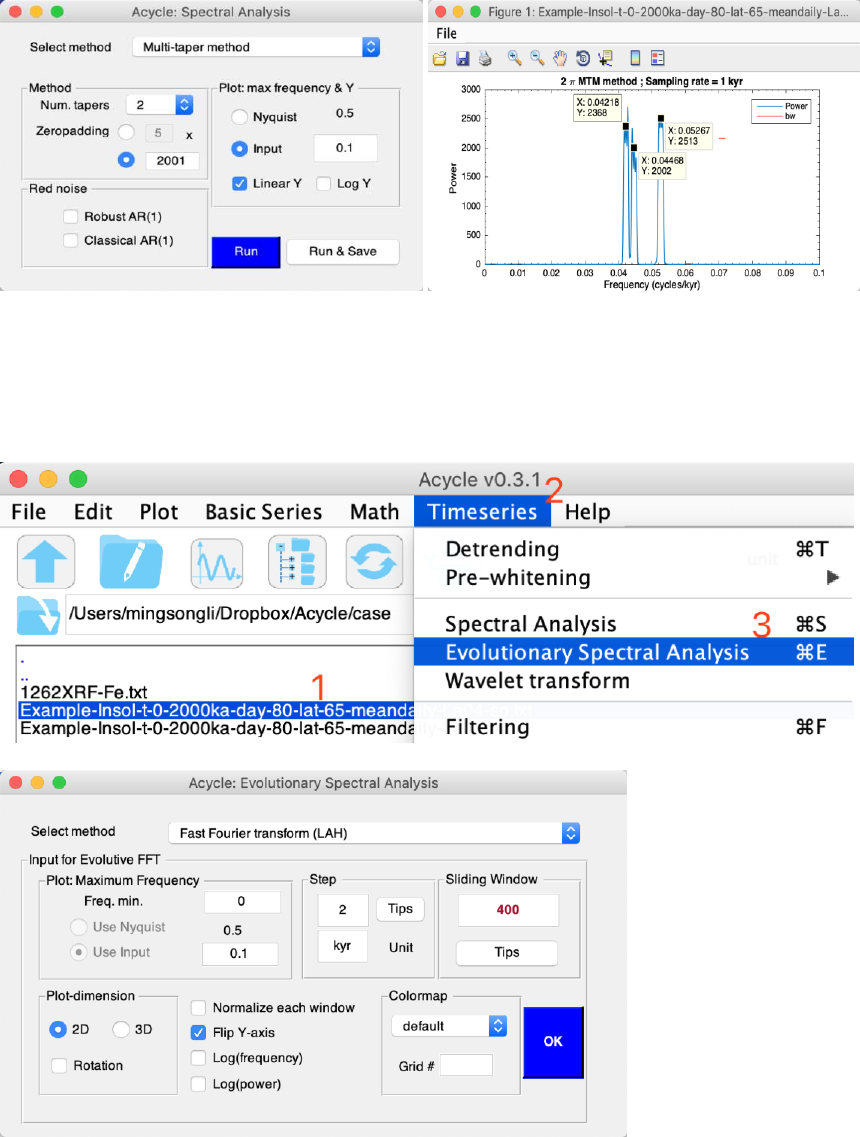This screenshot has height=1137, width=860.
Task: Enable the Rotation checkbox
Action: click(x=59, y=1065)
